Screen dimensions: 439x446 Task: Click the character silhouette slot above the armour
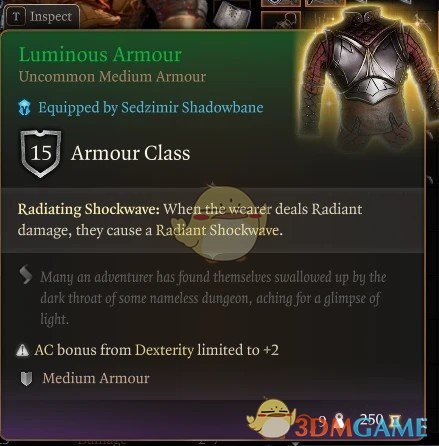pyautogui.click(x=281, y=20)
